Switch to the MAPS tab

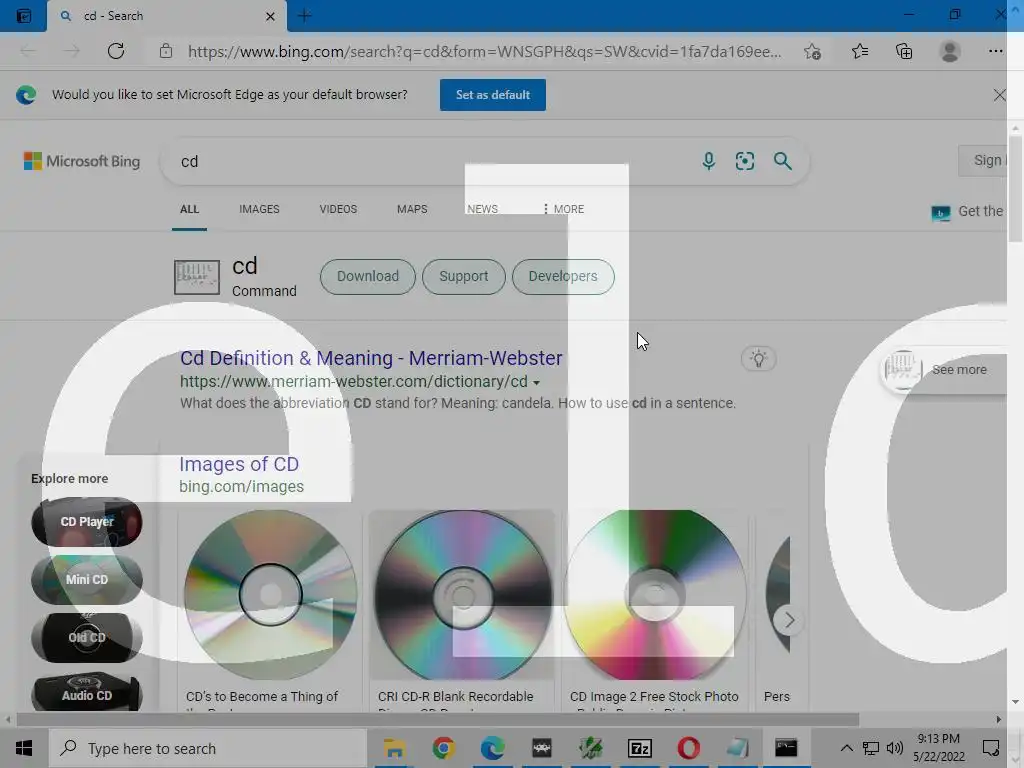coord(412,209)
